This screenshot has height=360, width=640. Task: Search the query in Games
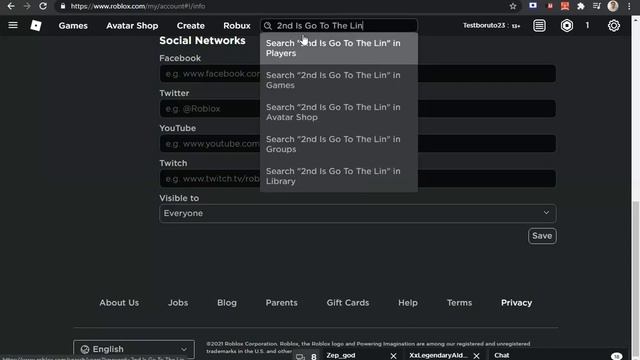point(339,80)
